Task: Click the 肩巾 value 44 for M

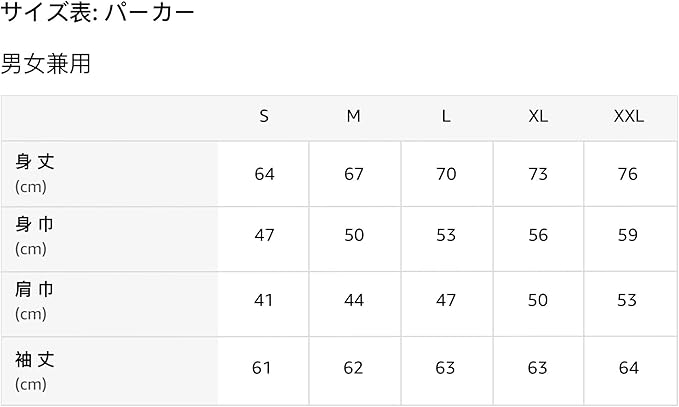Action: click(354, 300)
